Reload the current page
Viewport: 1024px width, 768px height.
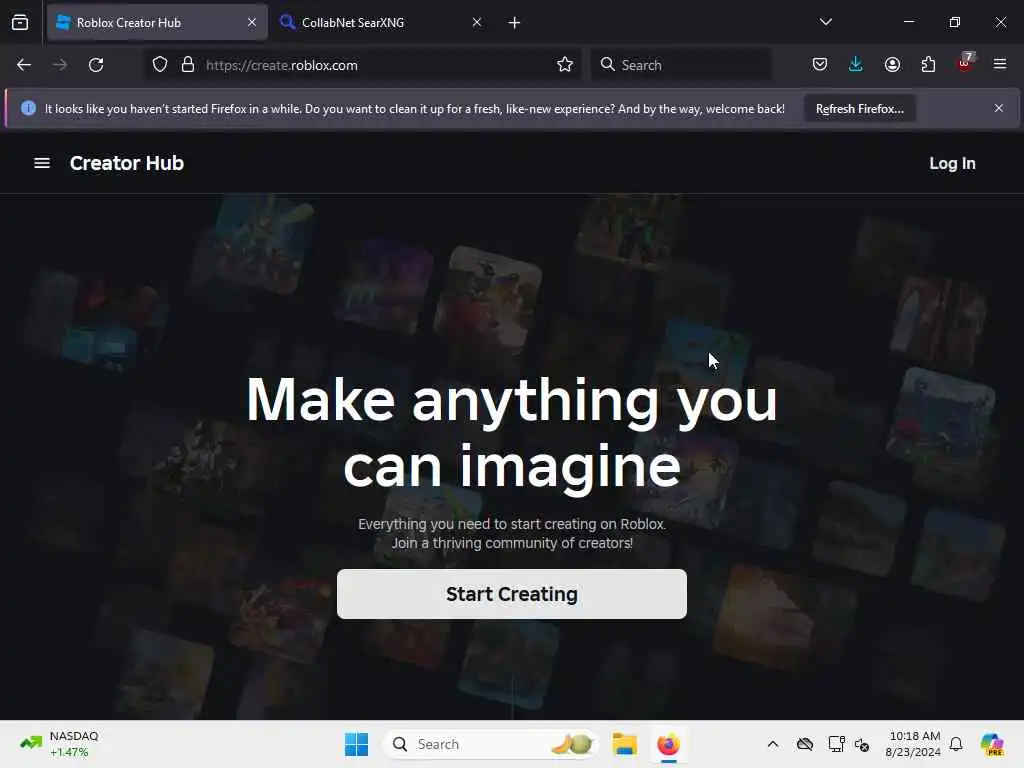(96, 65)
